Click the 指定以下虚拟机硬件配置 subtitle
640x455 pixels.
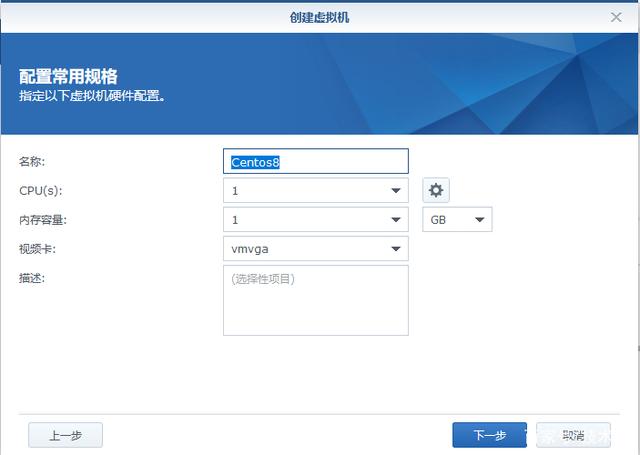tap(92, 96)
